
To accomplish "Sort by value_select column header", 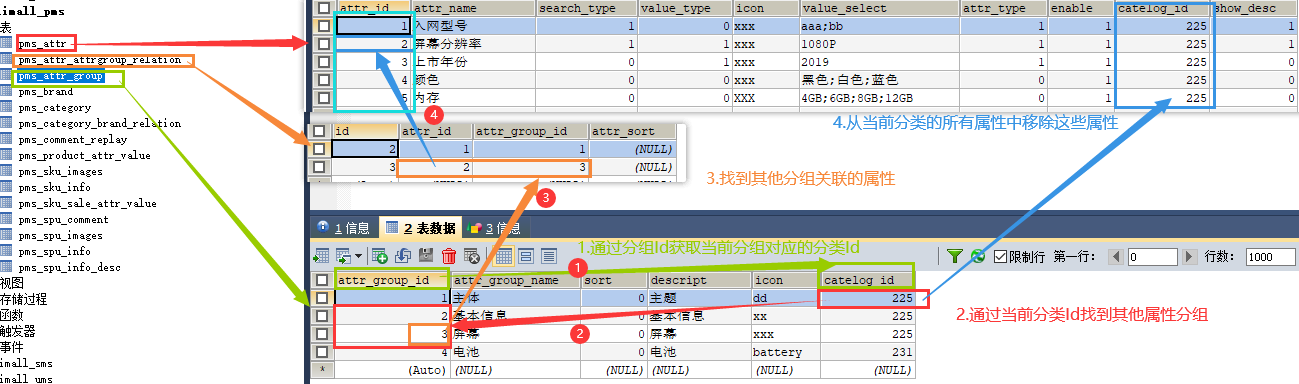I will pyautogui.click(x=879, y=8).
